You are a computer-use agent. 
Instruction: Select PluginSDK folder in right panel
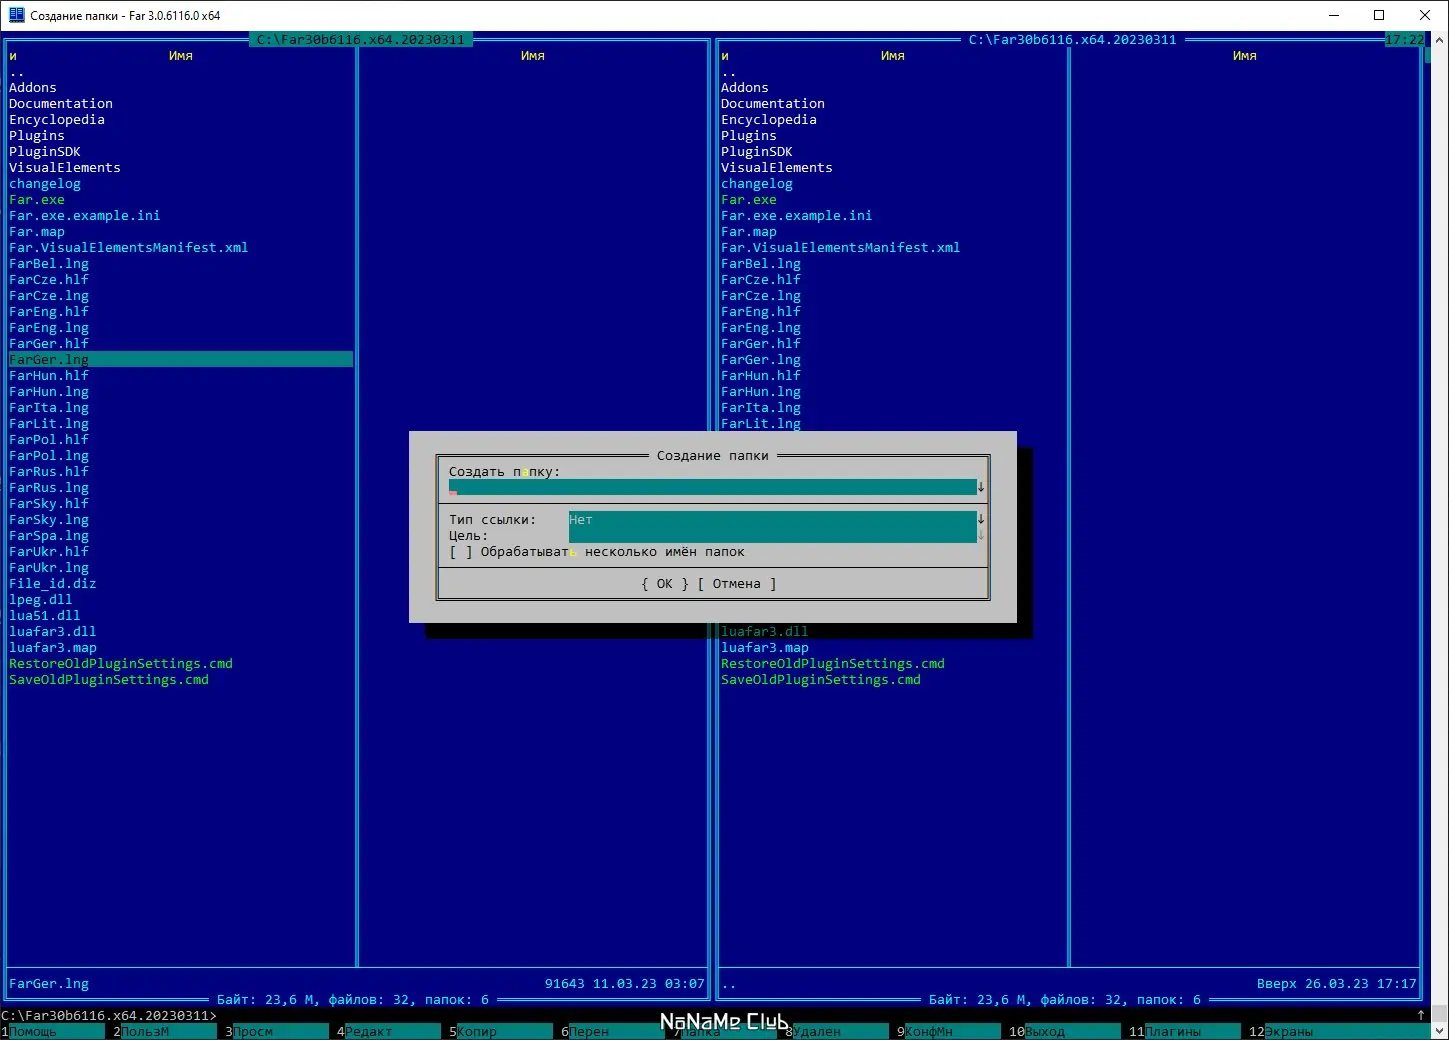[757, 152]
